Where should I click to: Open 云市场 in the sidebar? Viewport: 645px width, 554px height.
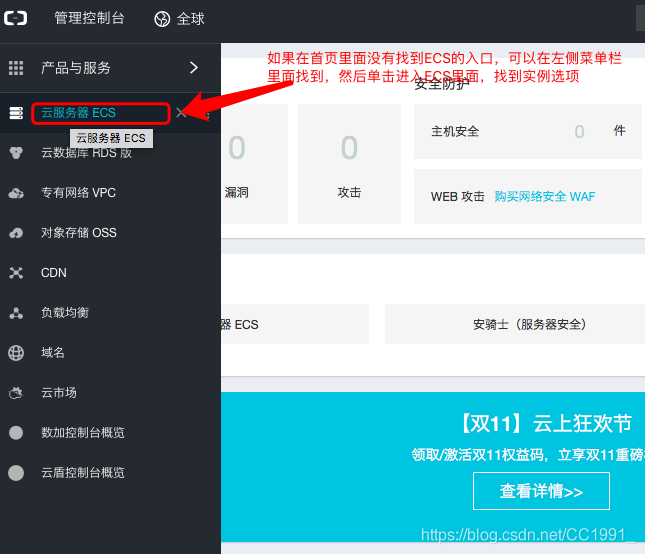tap(59, 393)
